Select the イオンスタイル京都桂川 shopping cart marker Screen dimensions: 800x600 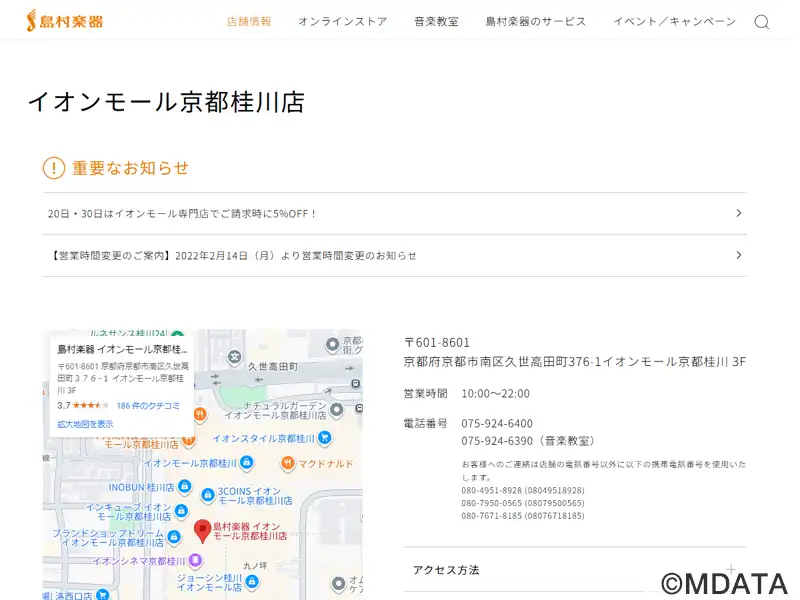325,438
